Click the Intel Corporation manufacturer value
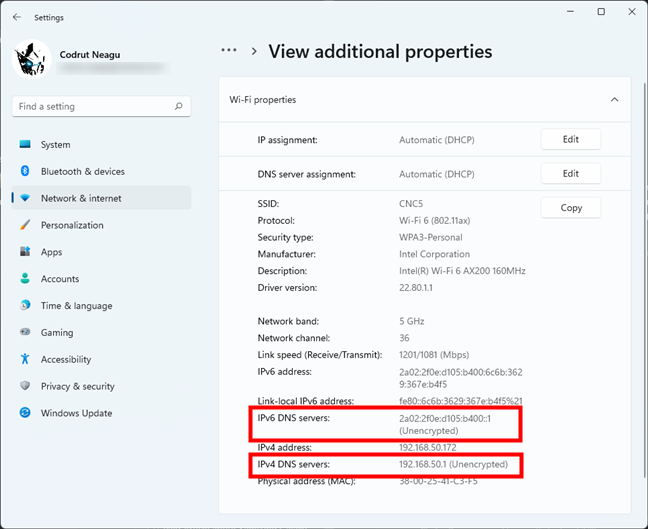 tap(434, 254)
